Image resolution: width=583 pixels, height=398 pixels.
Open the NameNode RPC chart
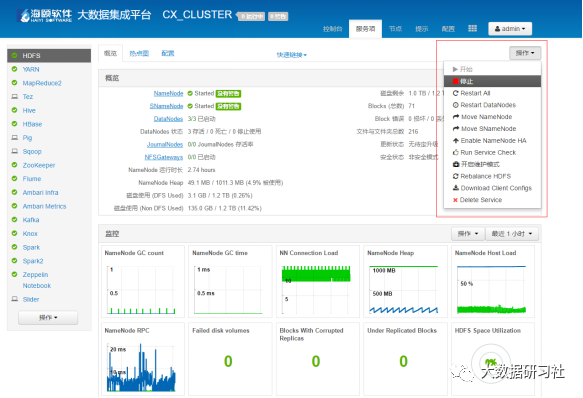pyautogui.click(x=142, y=359)
